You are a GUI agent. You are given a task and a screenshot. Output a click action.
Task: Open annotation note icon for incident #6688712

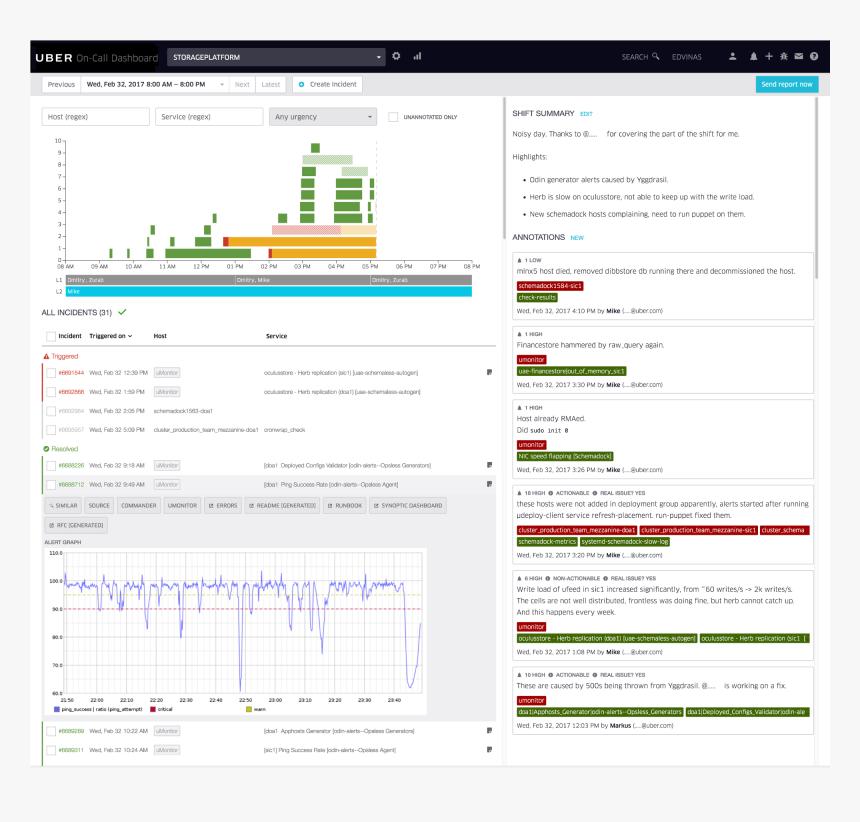point(489,484)
